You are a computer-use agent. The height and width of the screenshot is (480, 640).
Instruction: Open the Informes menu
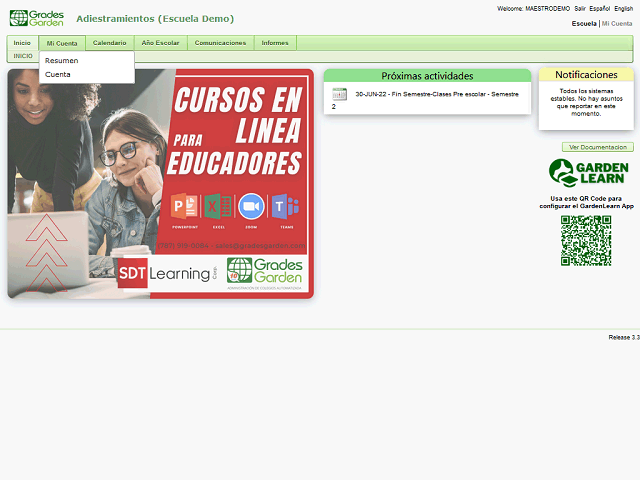pos(275,43)
